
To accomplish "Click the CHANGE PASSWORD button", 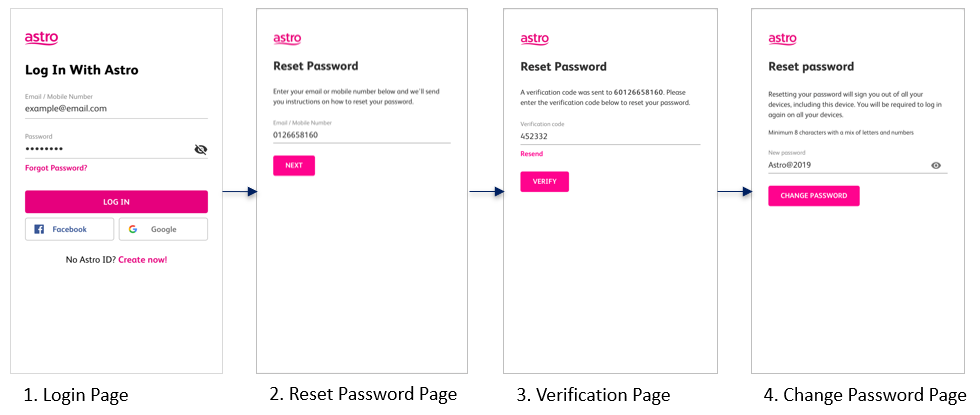I will pyautogui.click(x=814, y=196).
